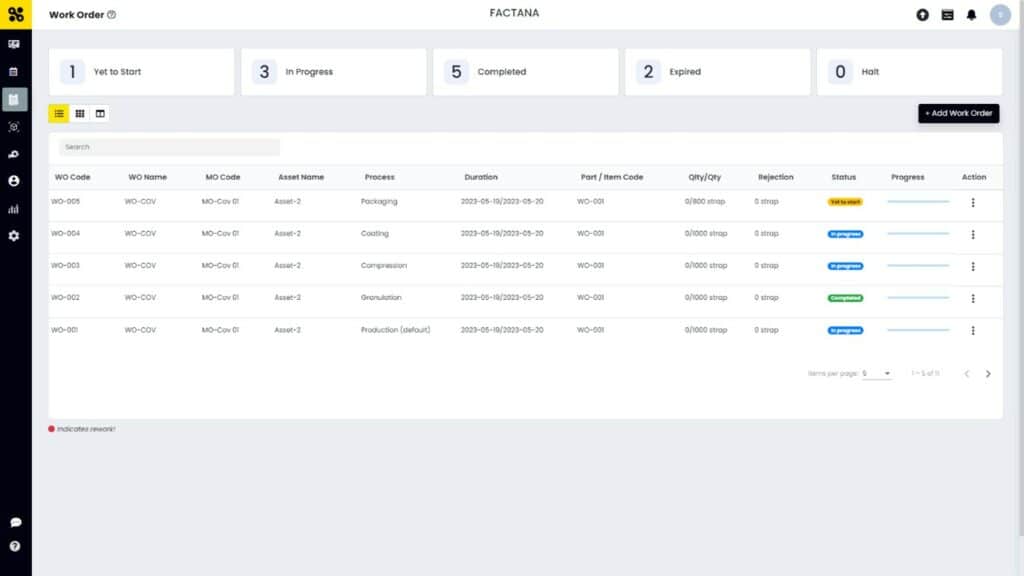Click the Production (default) process cell
Screen dimensions: 1024x576
(395, 330)
